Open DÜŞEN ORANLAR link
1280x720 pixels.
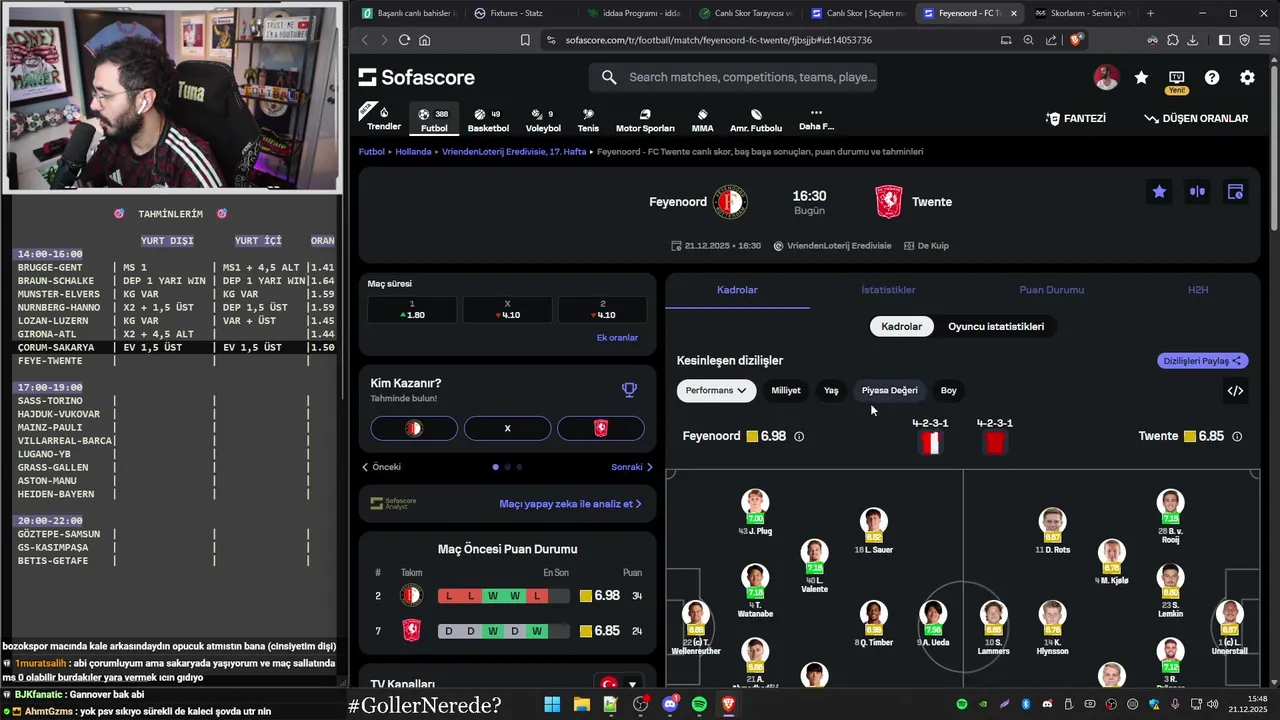pos(1196,118)
